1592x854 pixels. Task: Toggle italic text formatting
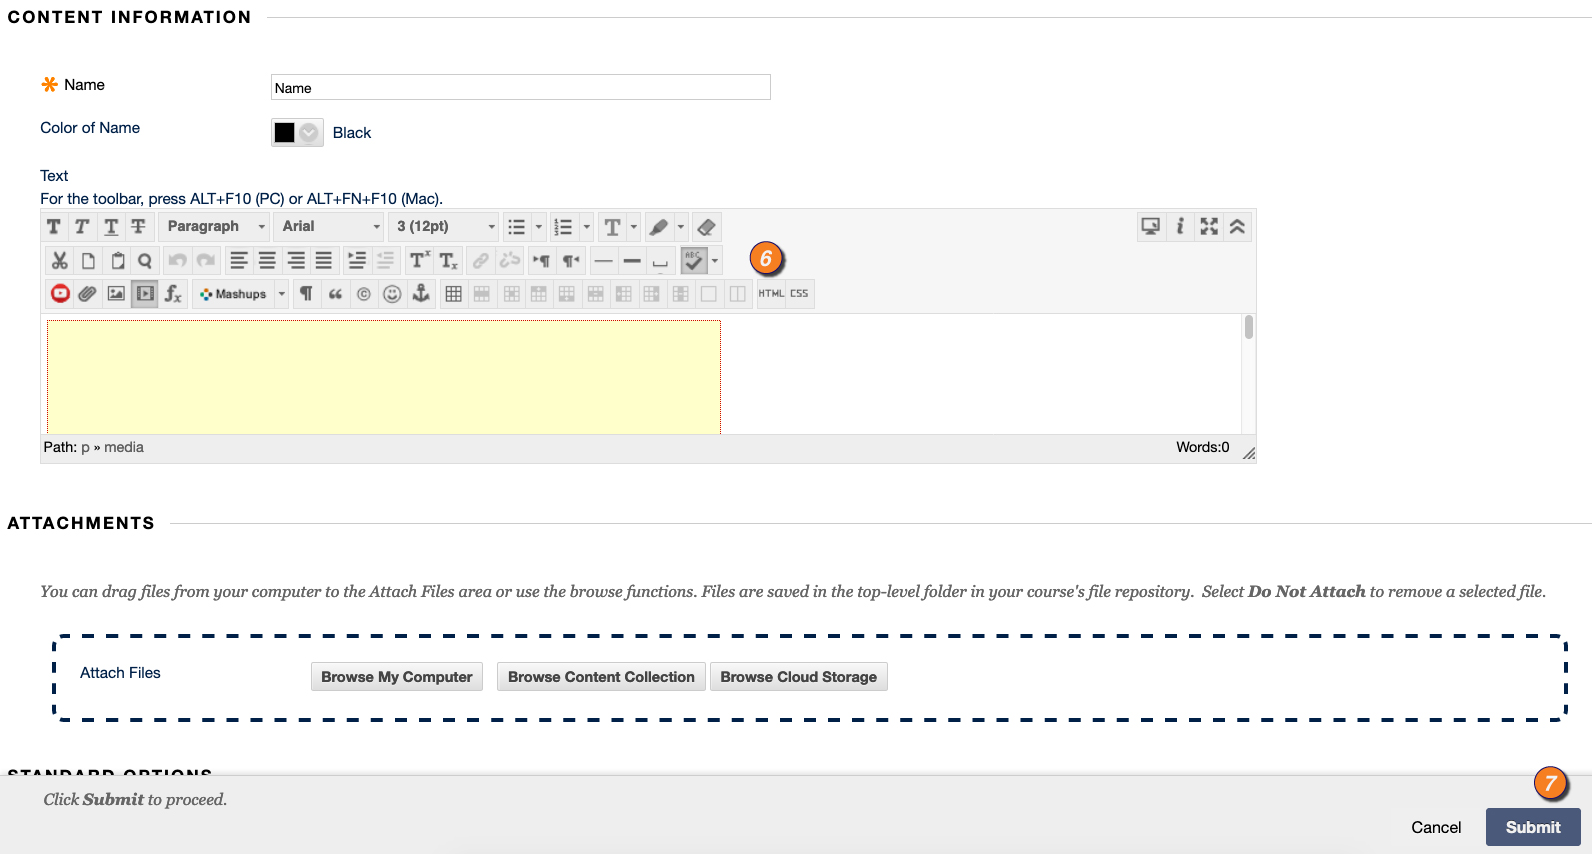coord(82,227)
